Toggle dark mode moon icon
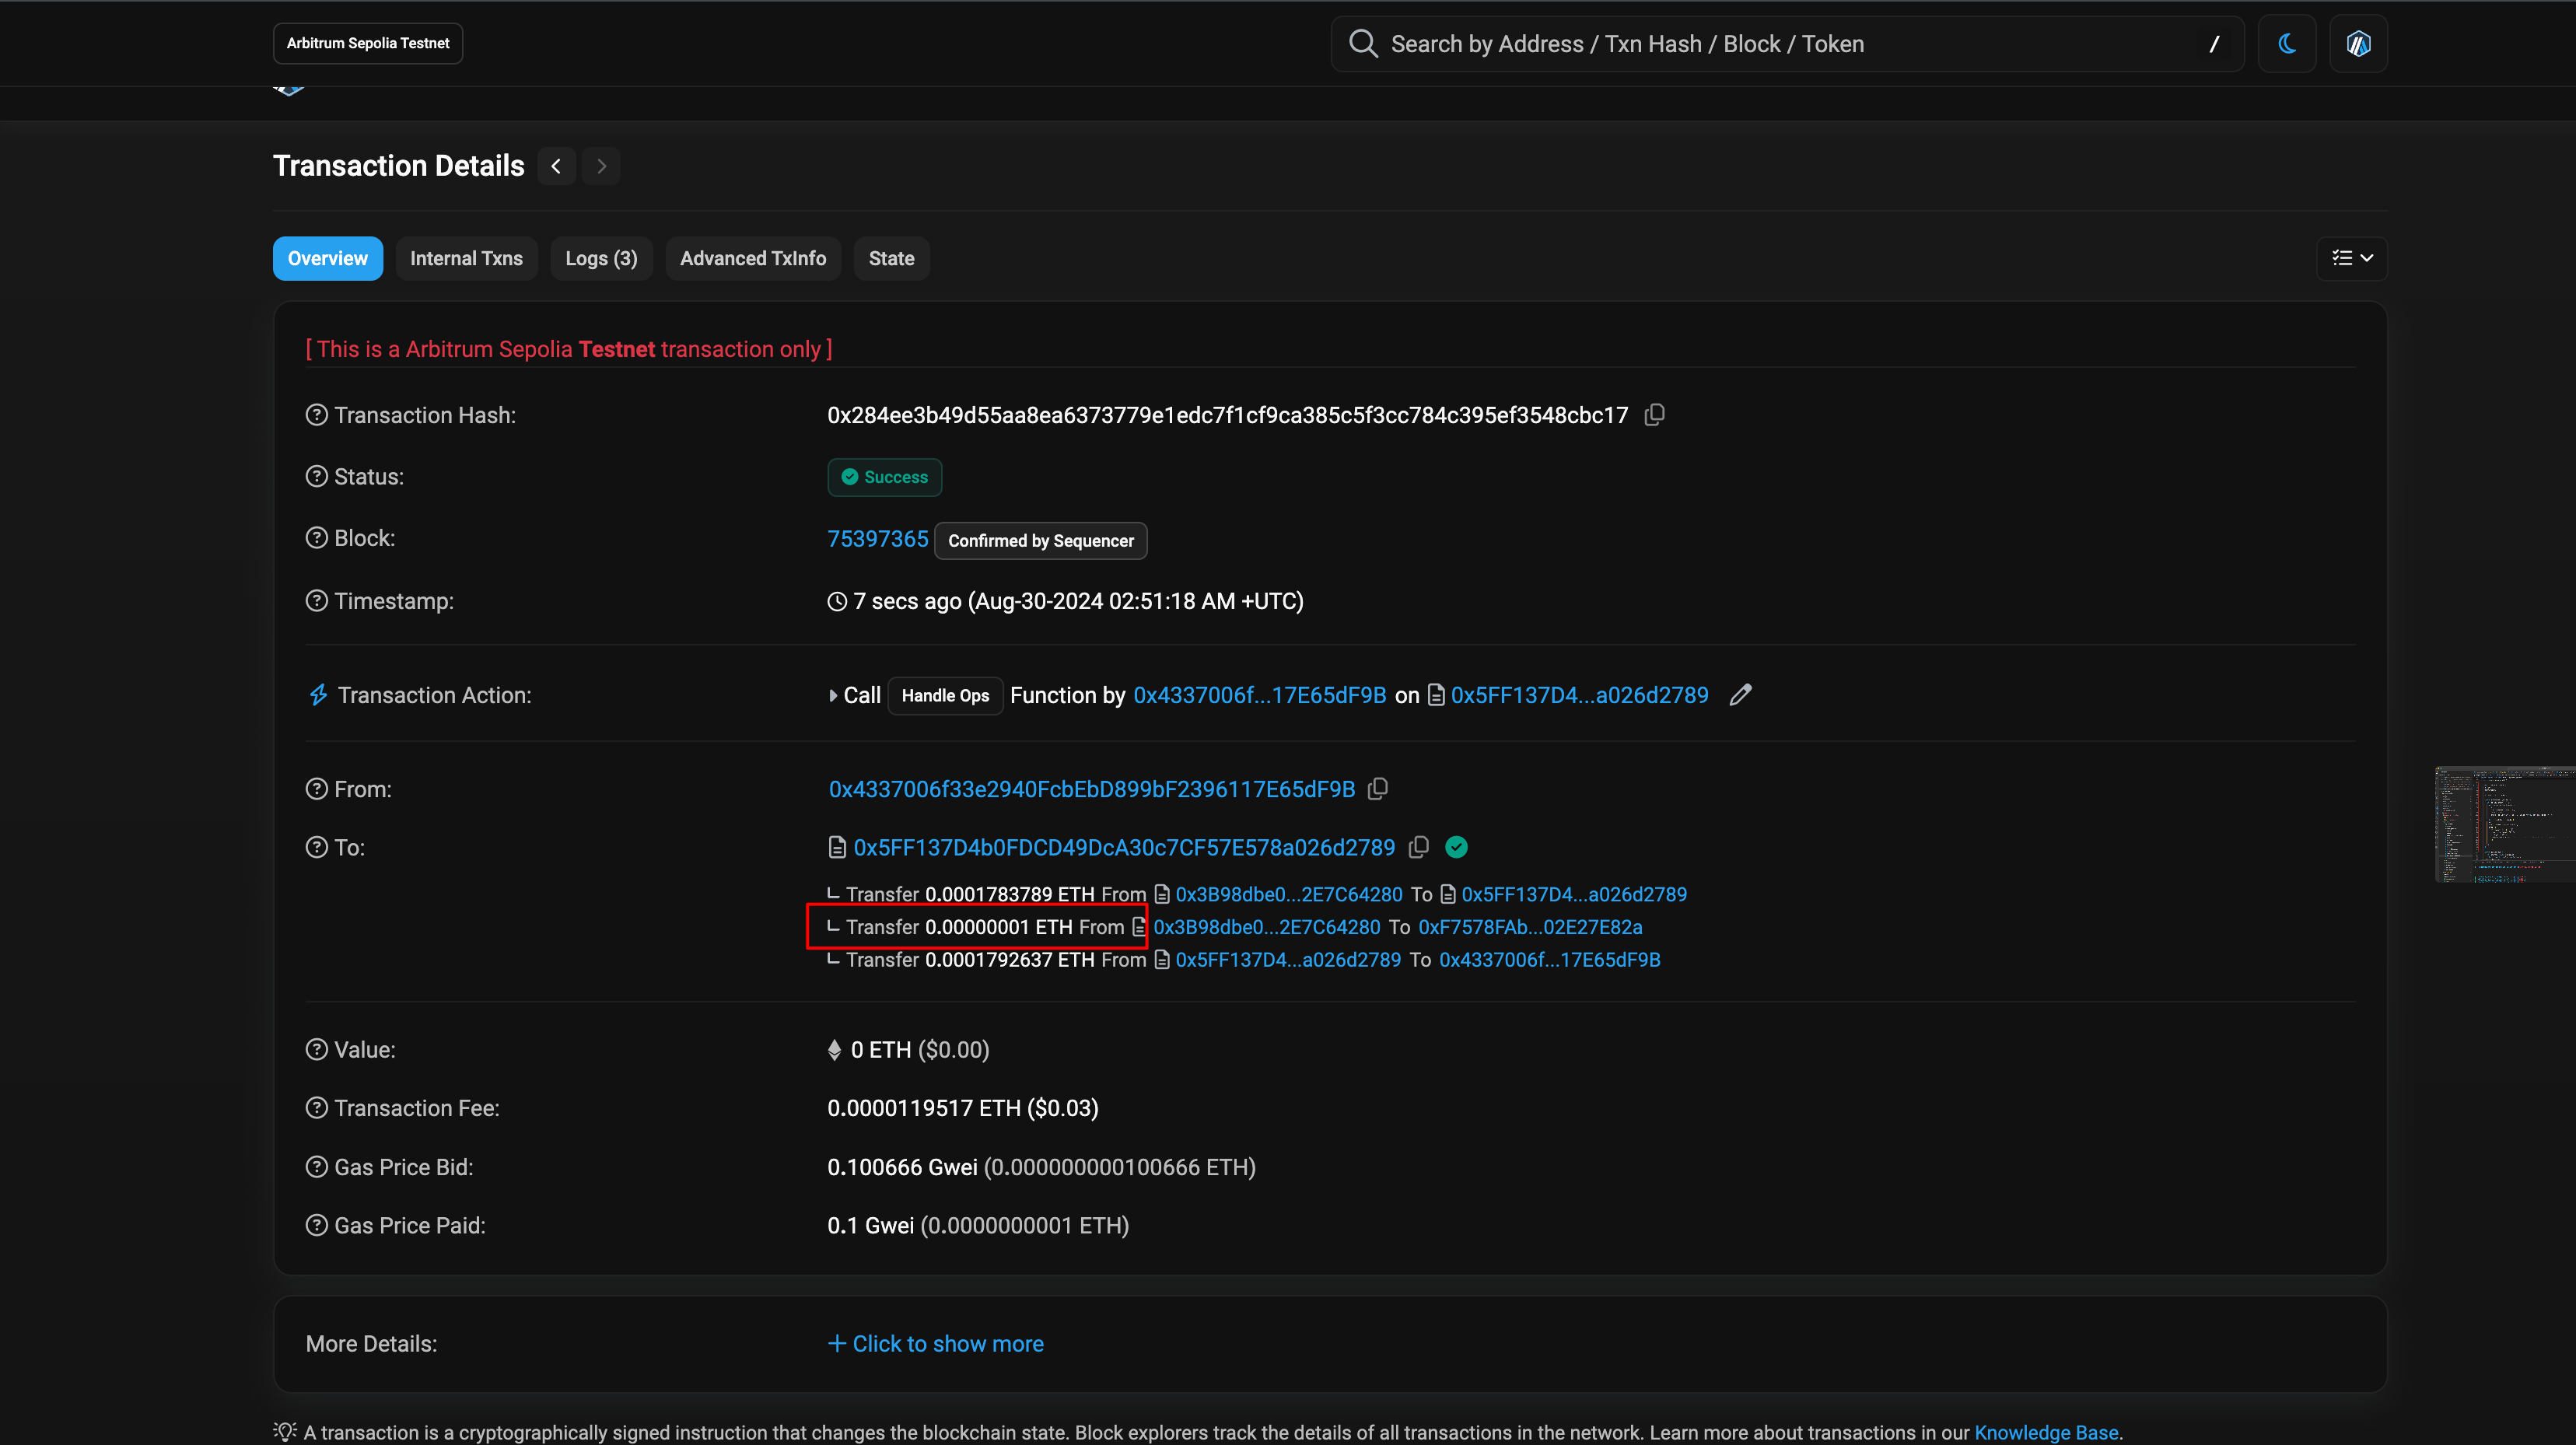The image size is (2576, 1445). point(2287,44)
